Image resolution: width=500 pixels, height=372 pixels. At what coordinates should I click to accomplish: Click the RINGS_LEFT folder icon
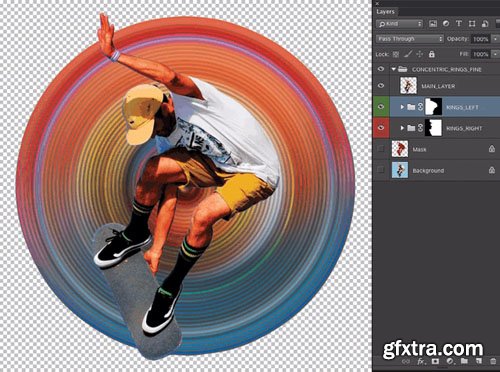[x=411, y=107]
